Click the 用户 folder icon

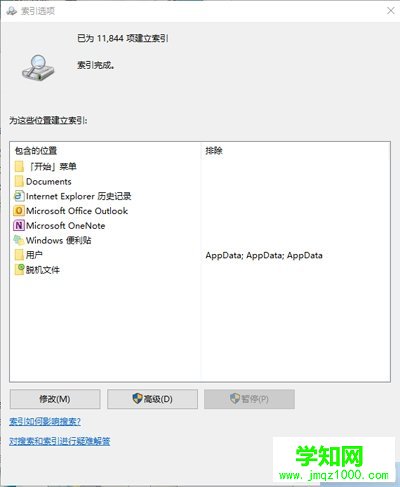click(19, 255)
